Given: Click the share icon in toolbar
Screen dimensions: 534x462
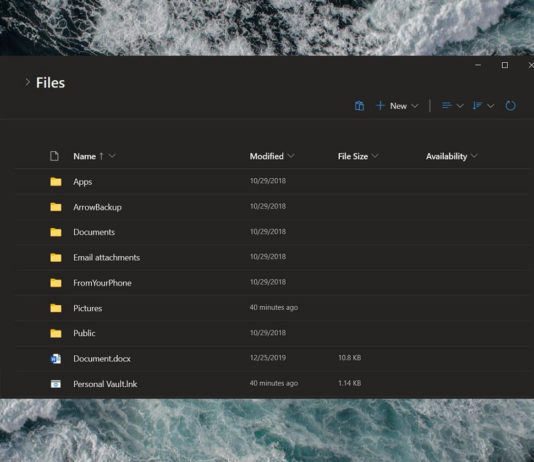Looking at the screenshot, I should pos(359,106).
